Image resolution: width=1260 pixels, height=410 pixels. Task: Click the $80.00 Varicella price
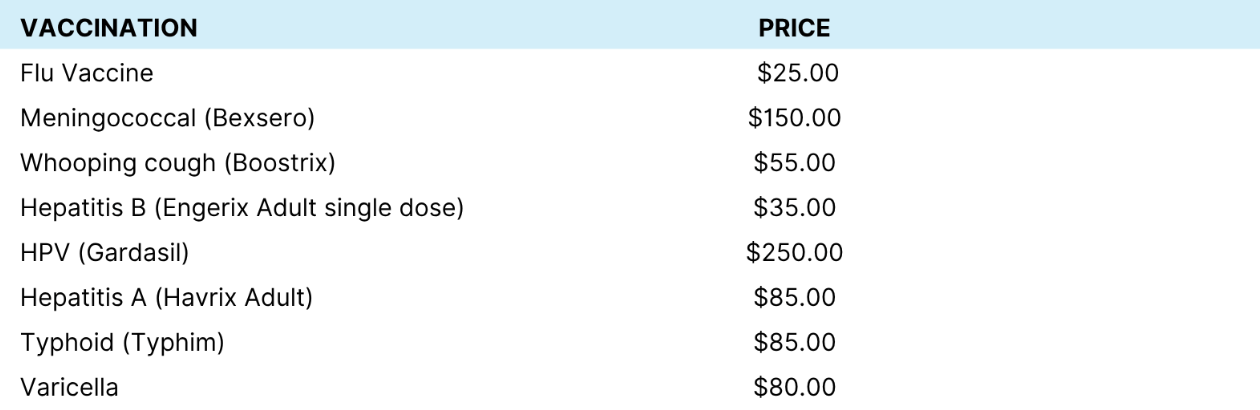pyautogui.click(x=796, y=388)
